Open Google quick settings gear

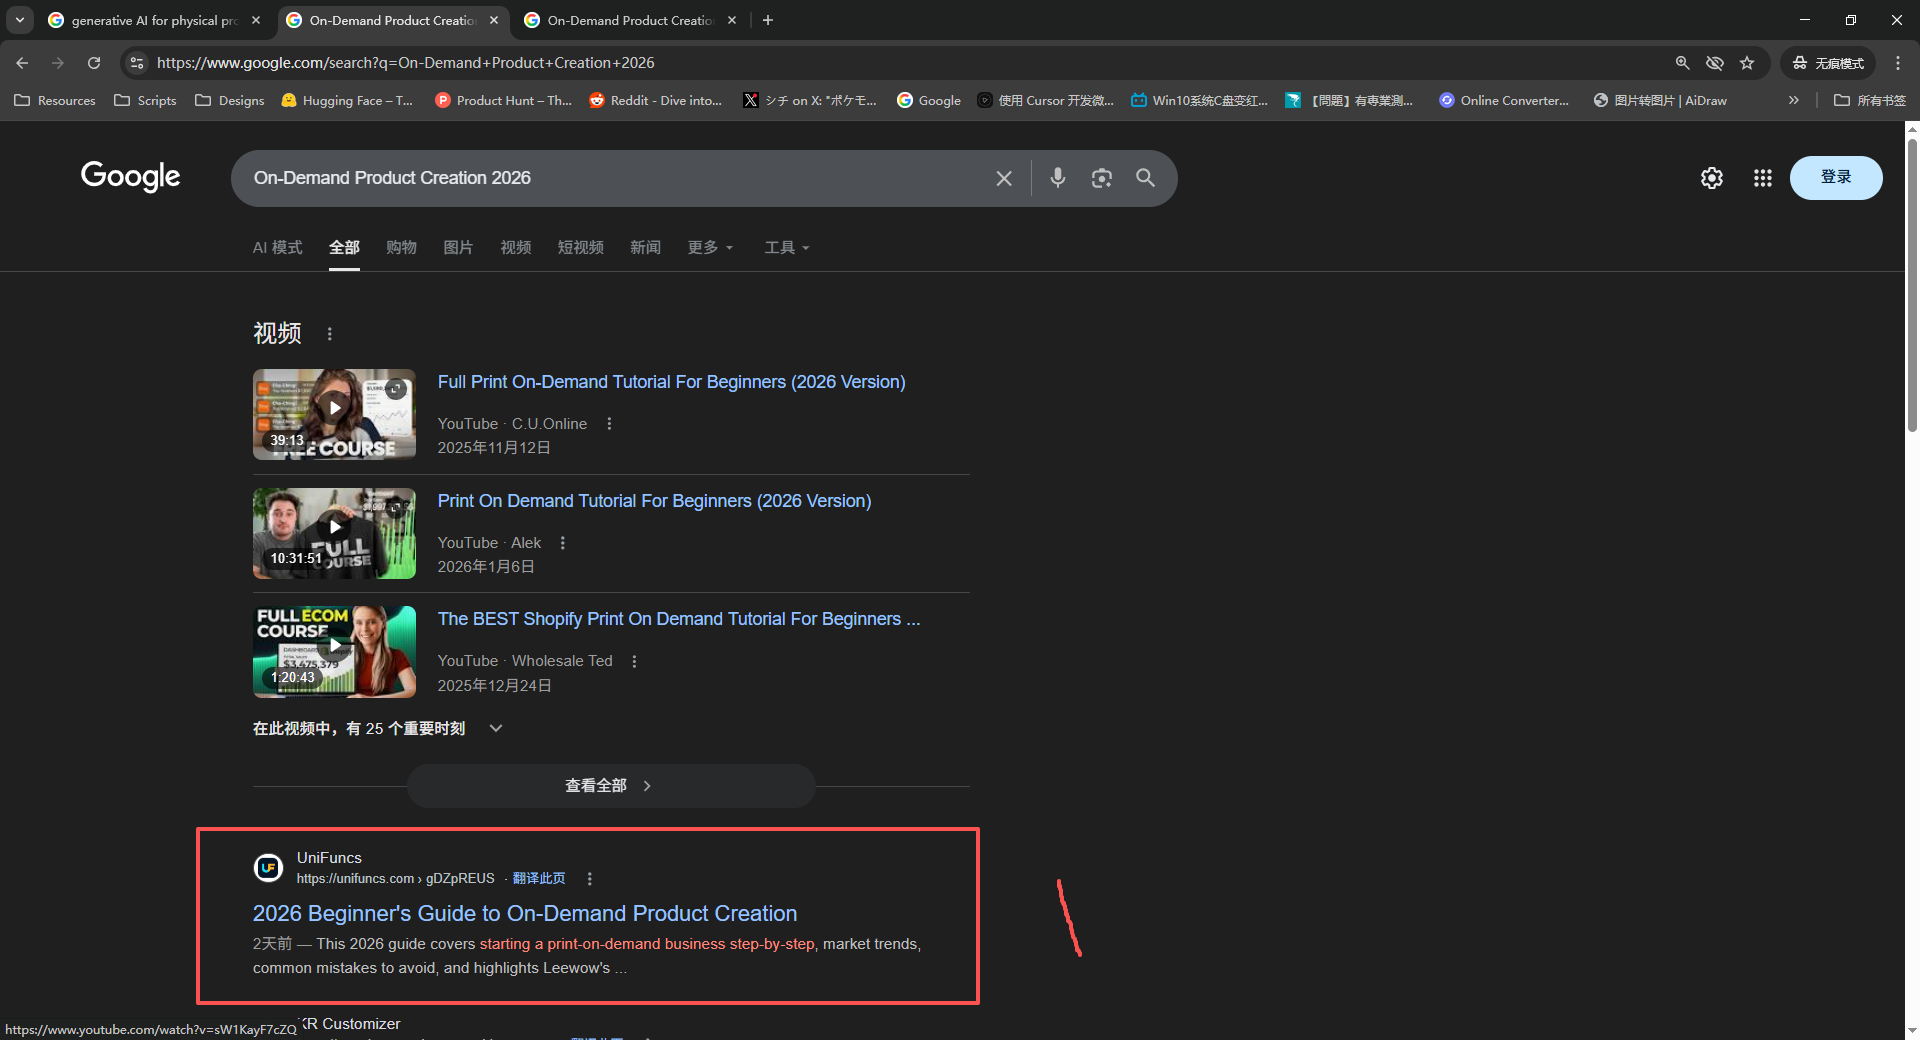(1711, 178)
